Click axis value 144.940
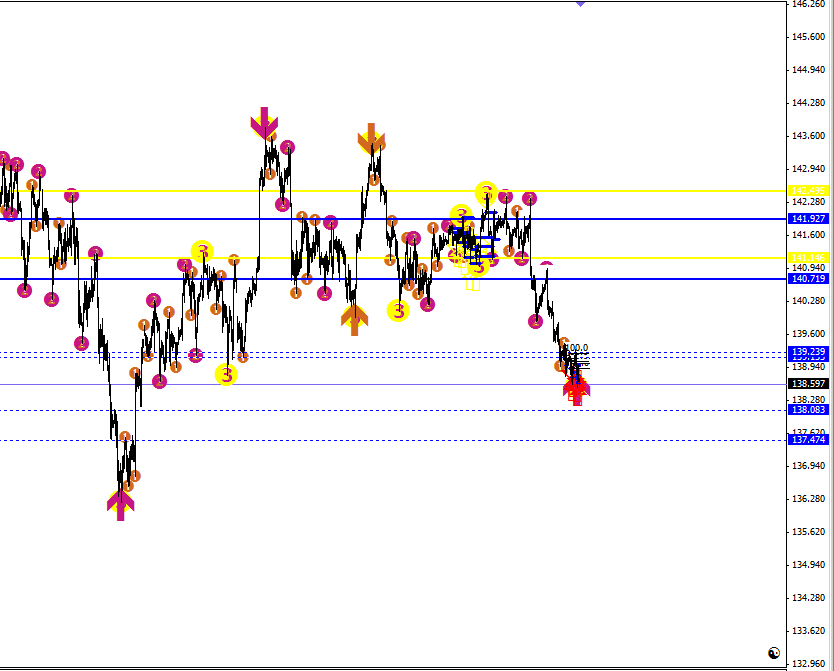Image resolution: width=834 pixels, height=671 pixels. [808, 70]
